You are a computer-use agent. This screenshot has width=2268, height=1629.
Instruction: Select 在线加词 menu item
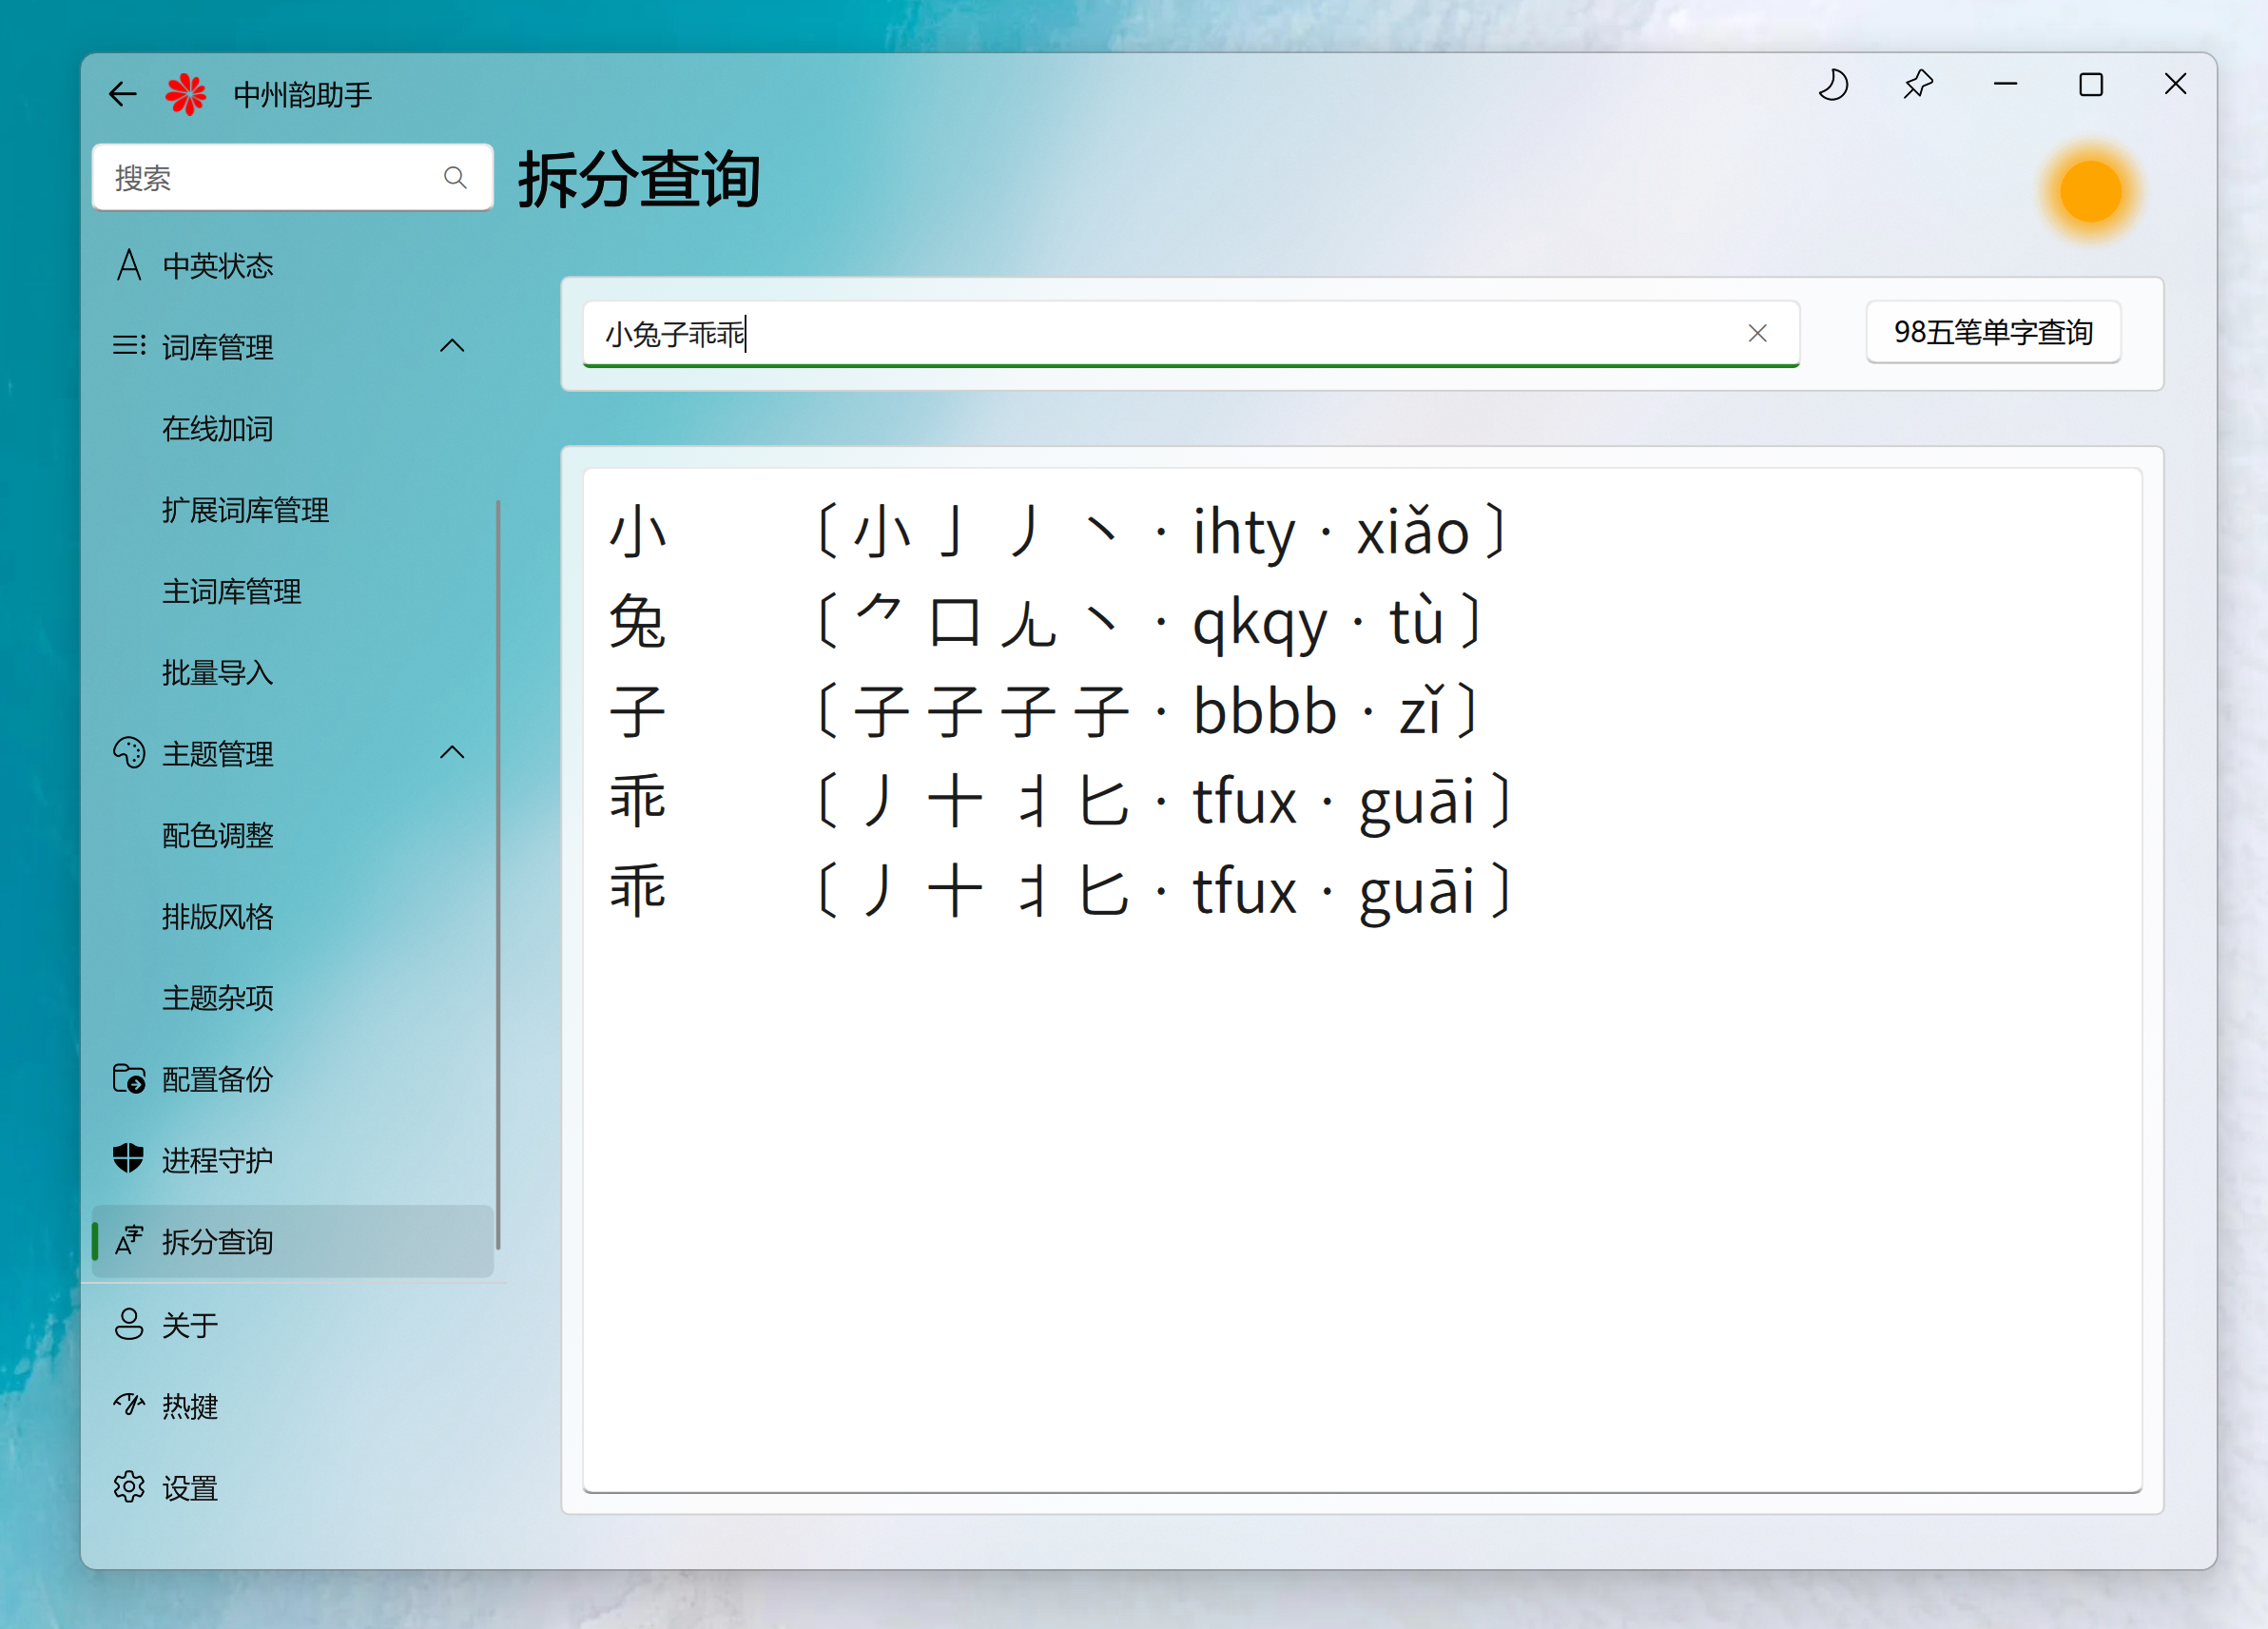click(x=217, y=428)
